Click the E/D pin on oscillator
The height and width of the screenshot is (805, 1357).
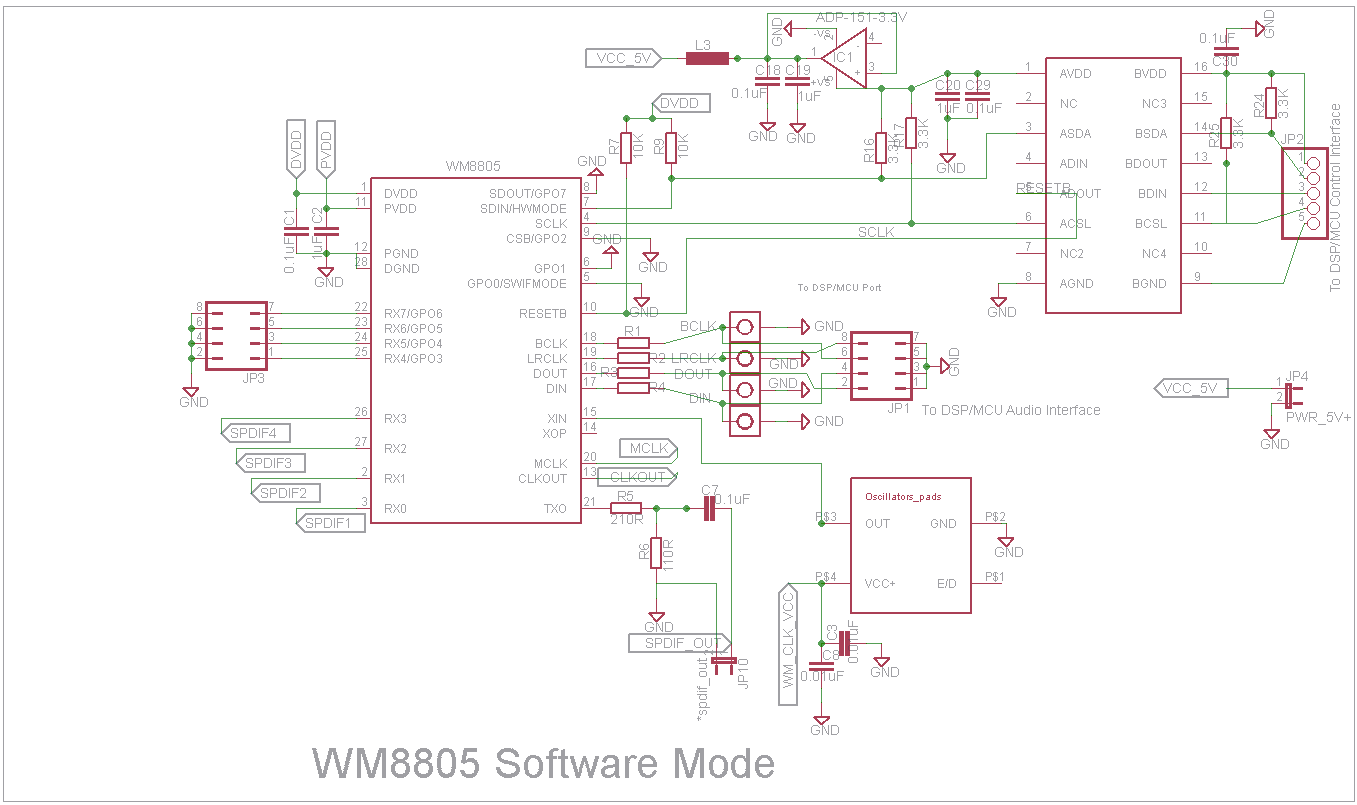click(947, 583)
